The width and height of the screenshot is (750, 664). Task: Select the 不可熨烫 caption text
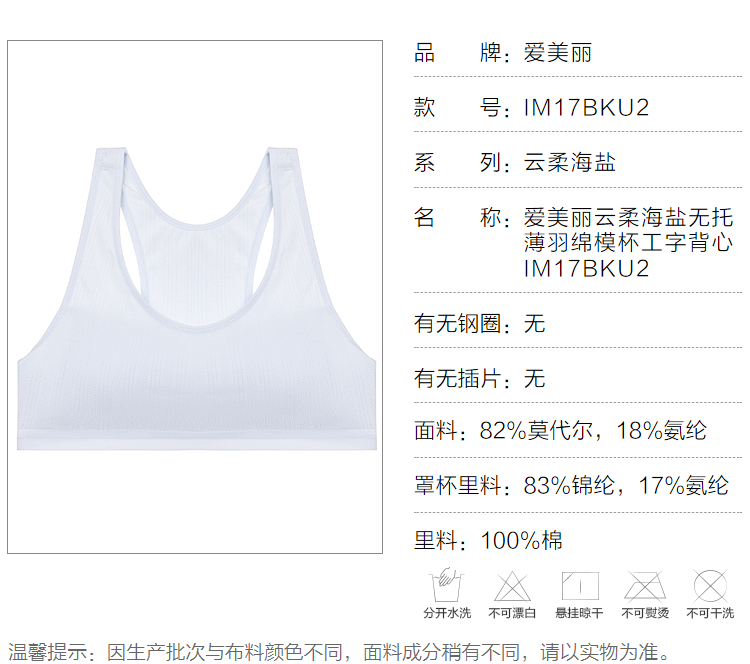pyautogui.click(x=644, y=613)
